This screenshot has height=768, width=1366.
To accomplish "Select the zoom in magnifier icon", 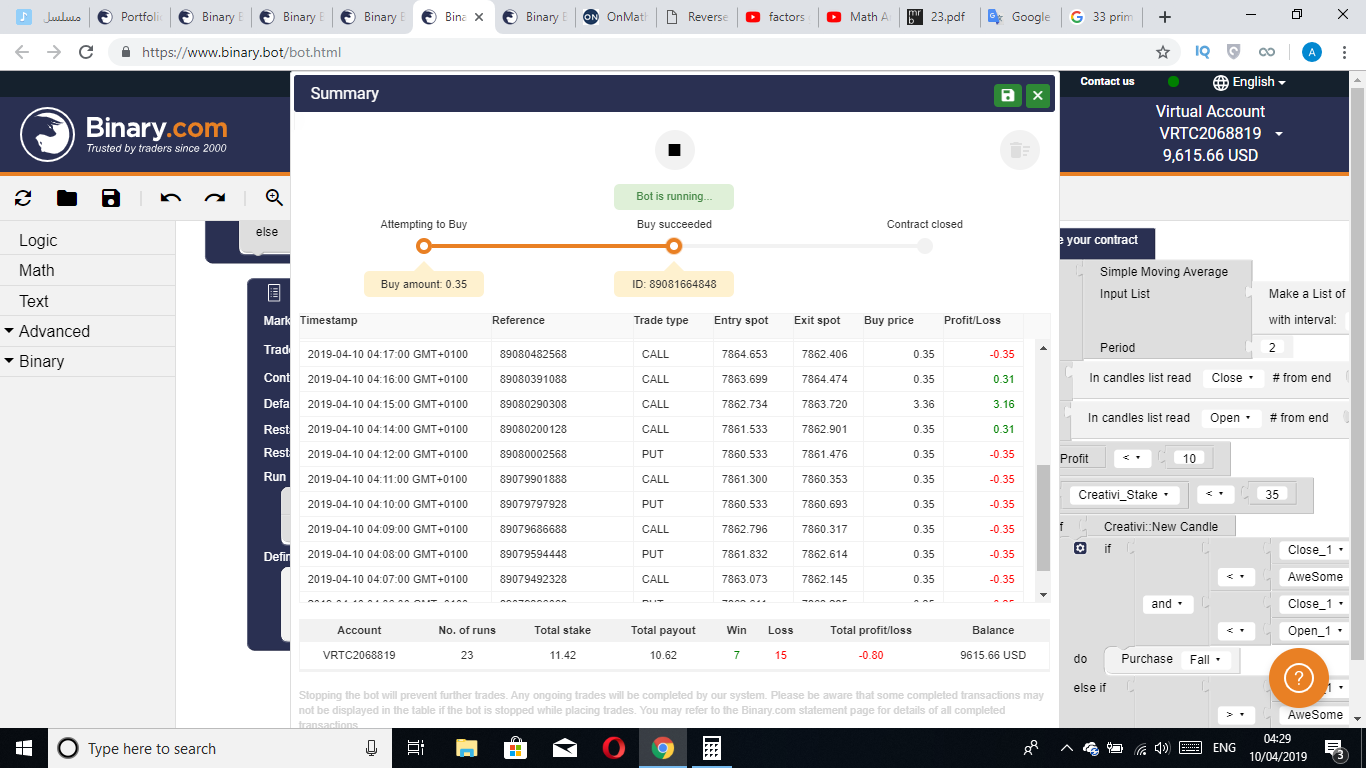I will point(270,198).
